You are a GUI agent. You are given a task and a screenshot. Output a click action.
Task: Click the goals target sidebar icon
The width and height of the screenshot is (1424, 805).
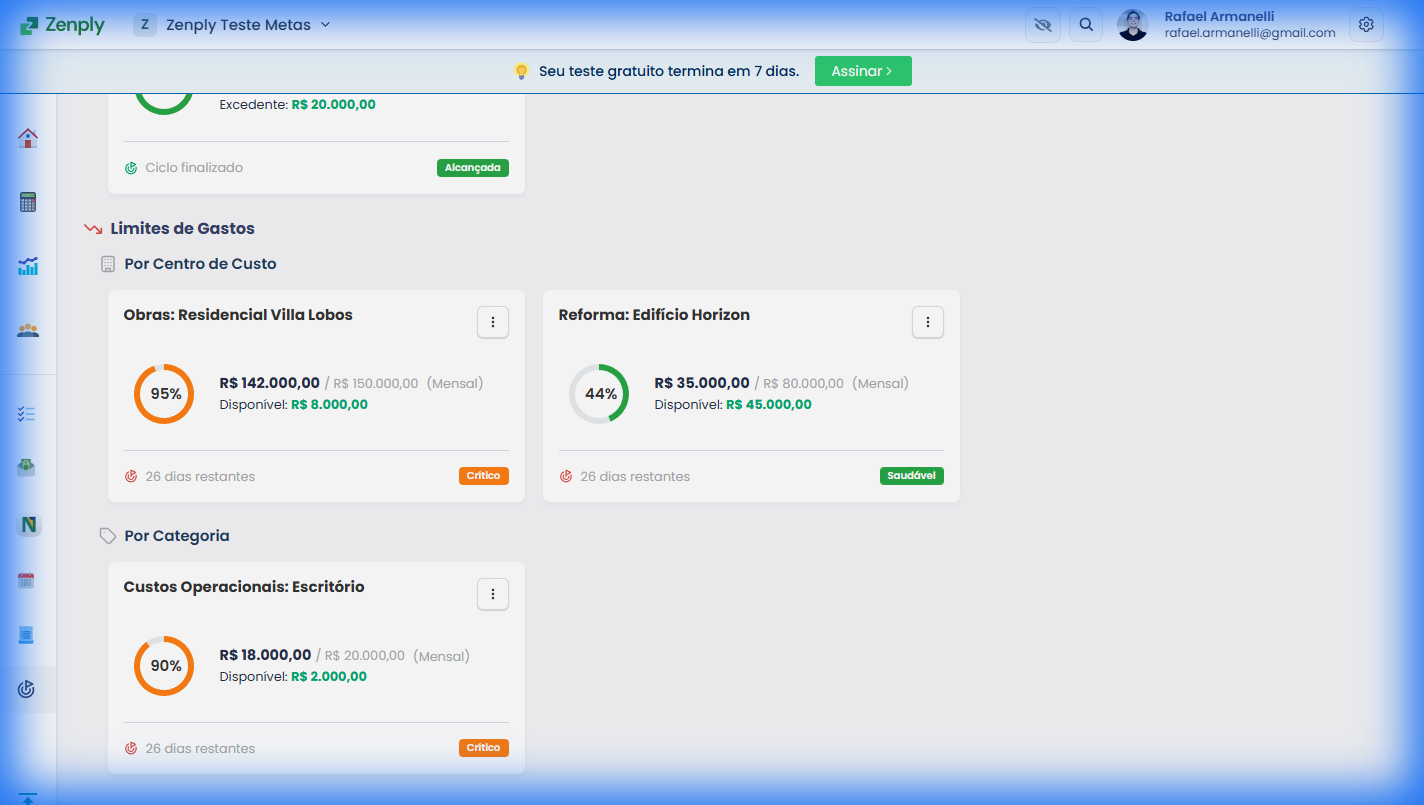27,689
